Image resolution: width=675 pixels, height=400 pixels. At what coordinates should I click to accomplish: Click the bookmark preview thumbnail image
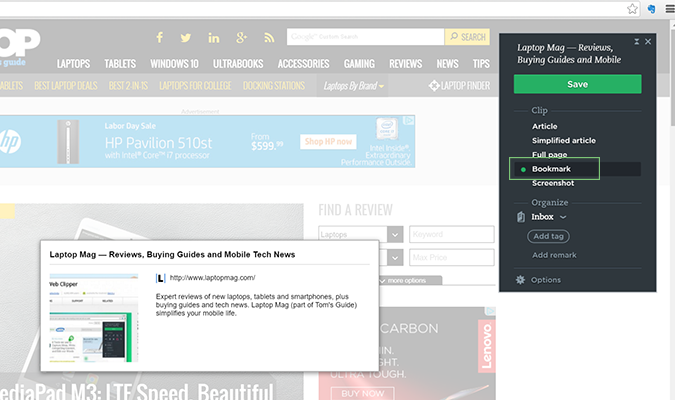(94, 318)
